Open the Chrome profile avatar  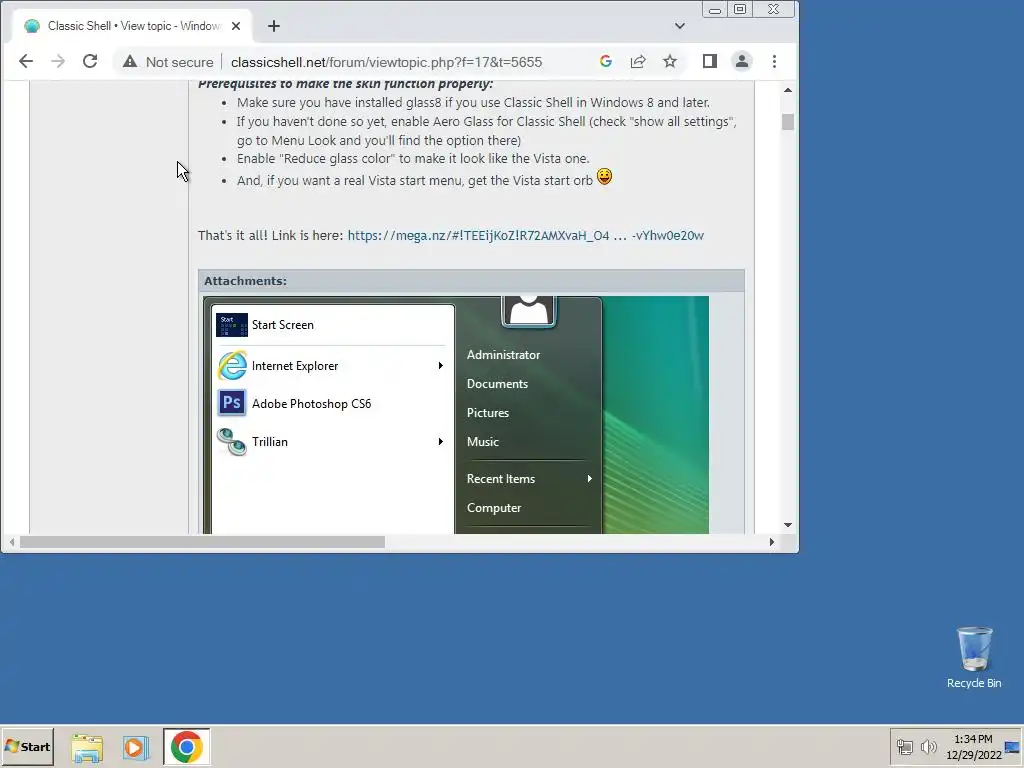click(x=742, y=61)
